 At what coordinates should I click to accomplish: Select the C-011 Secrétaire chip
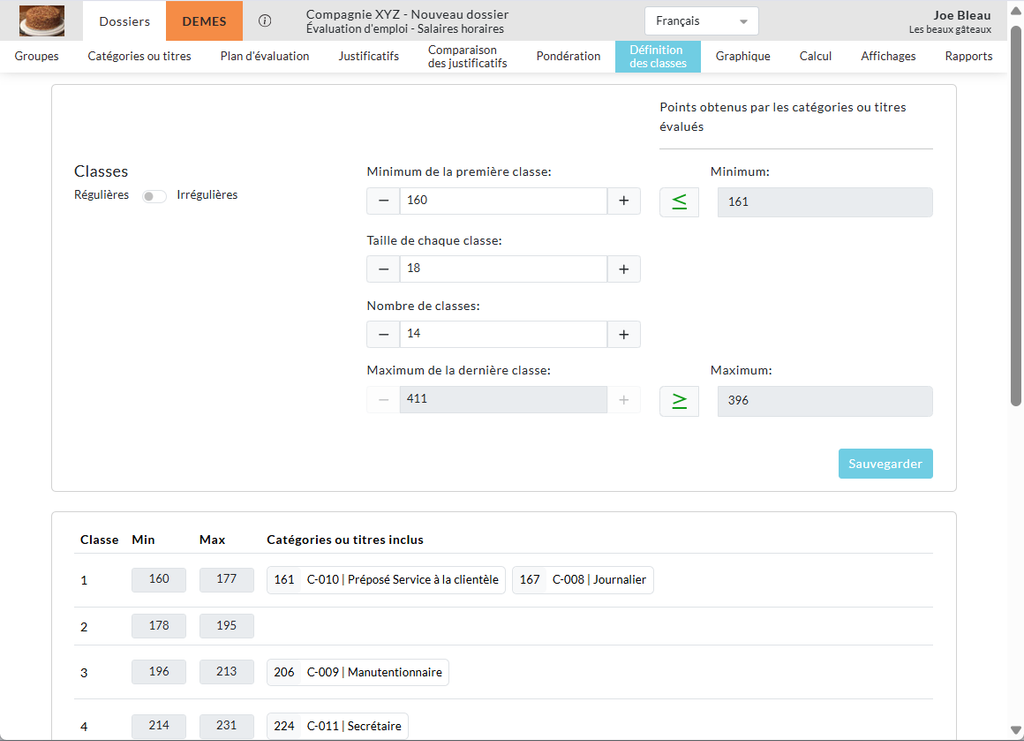pos(338,726)
